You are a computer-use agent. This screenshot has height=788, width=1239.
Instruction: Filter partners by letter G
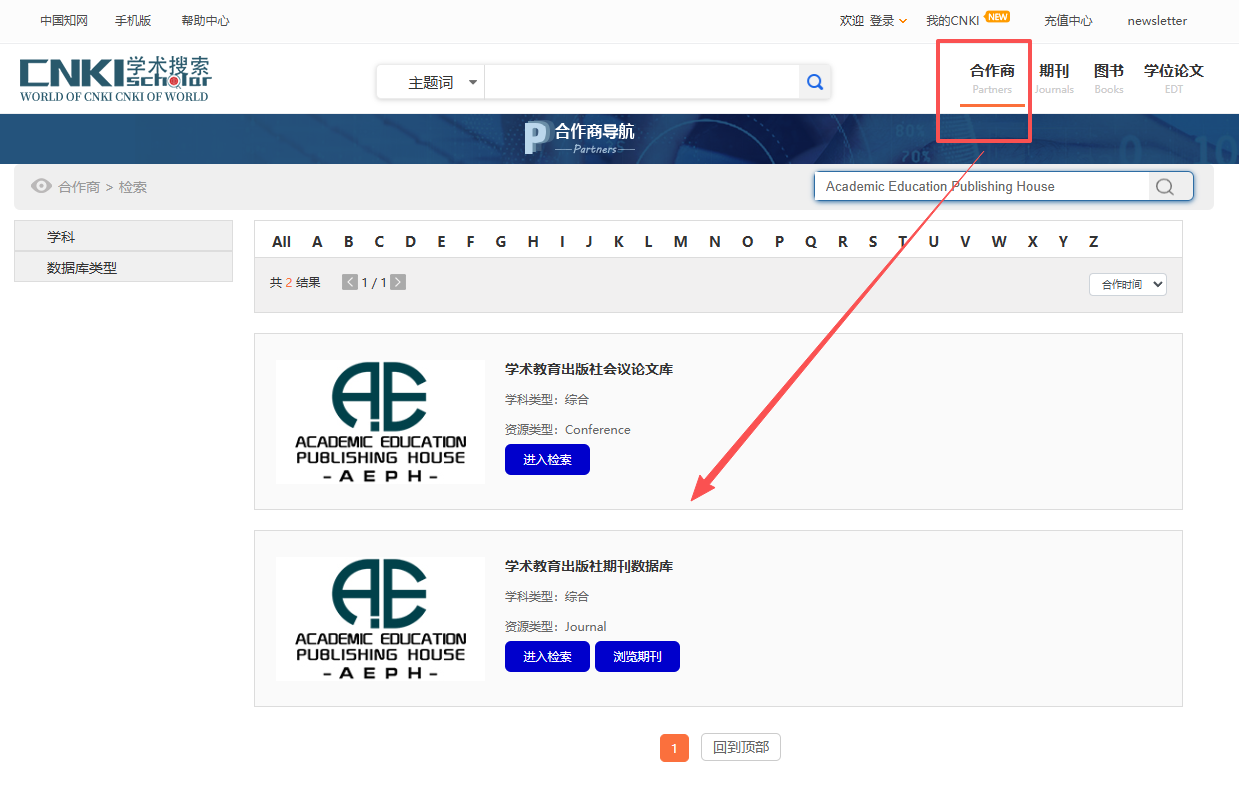(500, 241)
